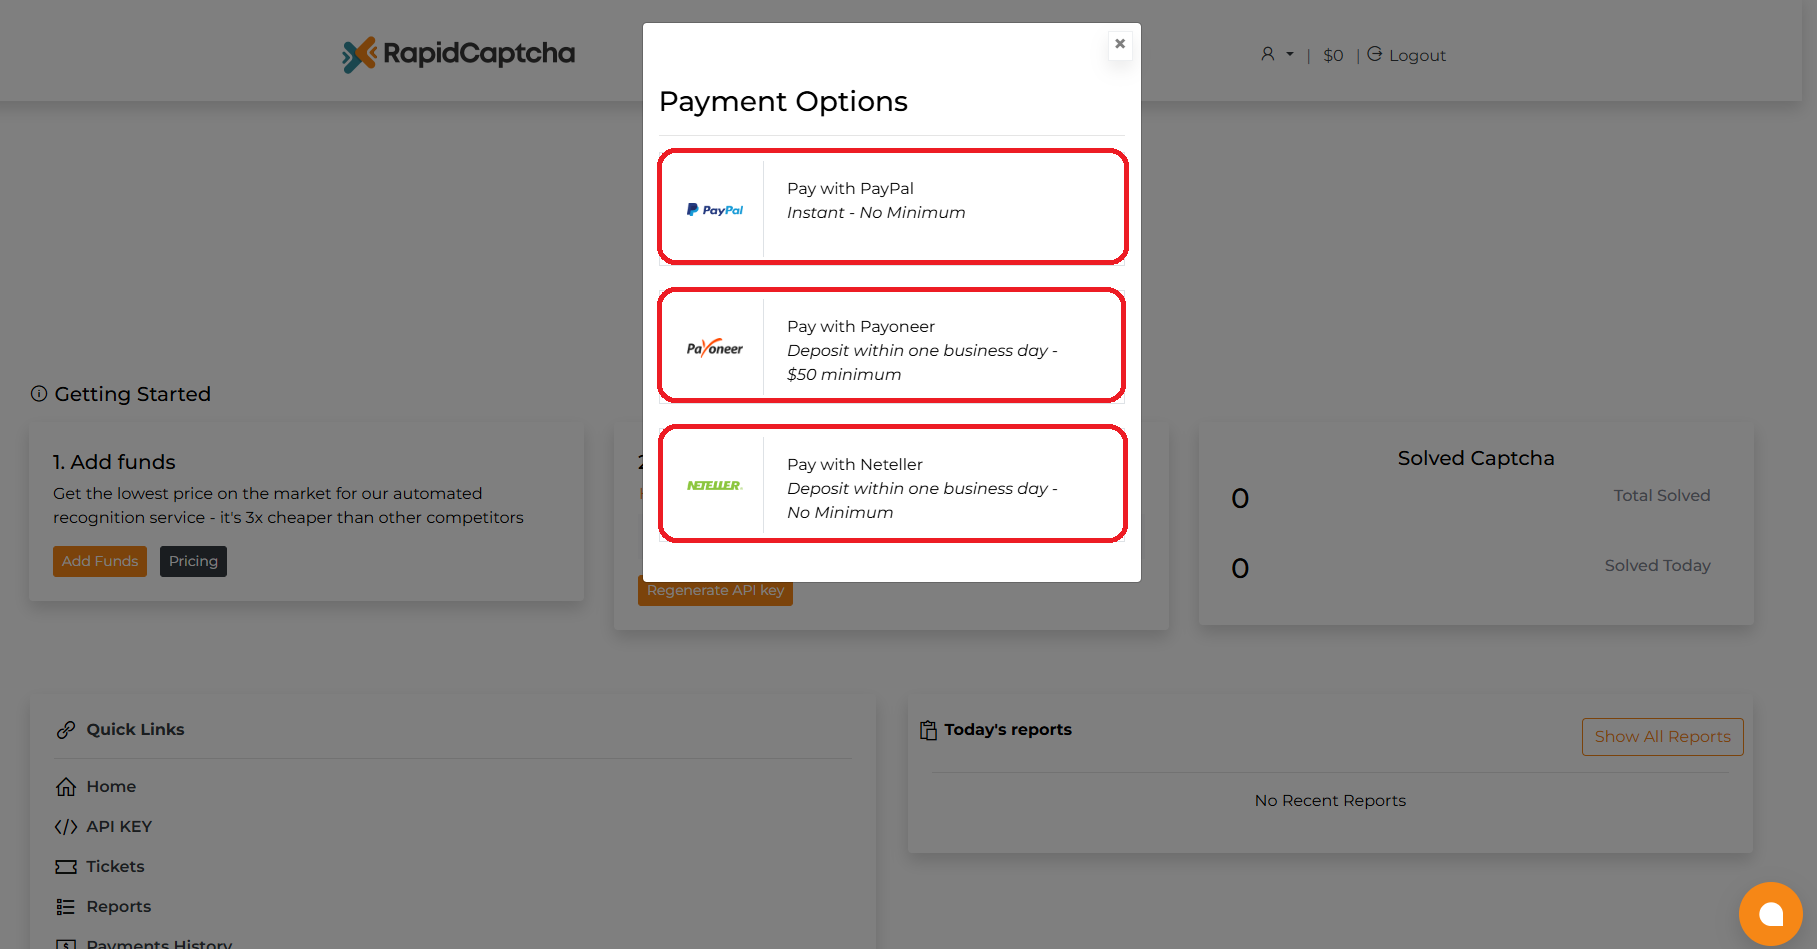
Task: Open the Pricing button
Action: click(193, 562)
